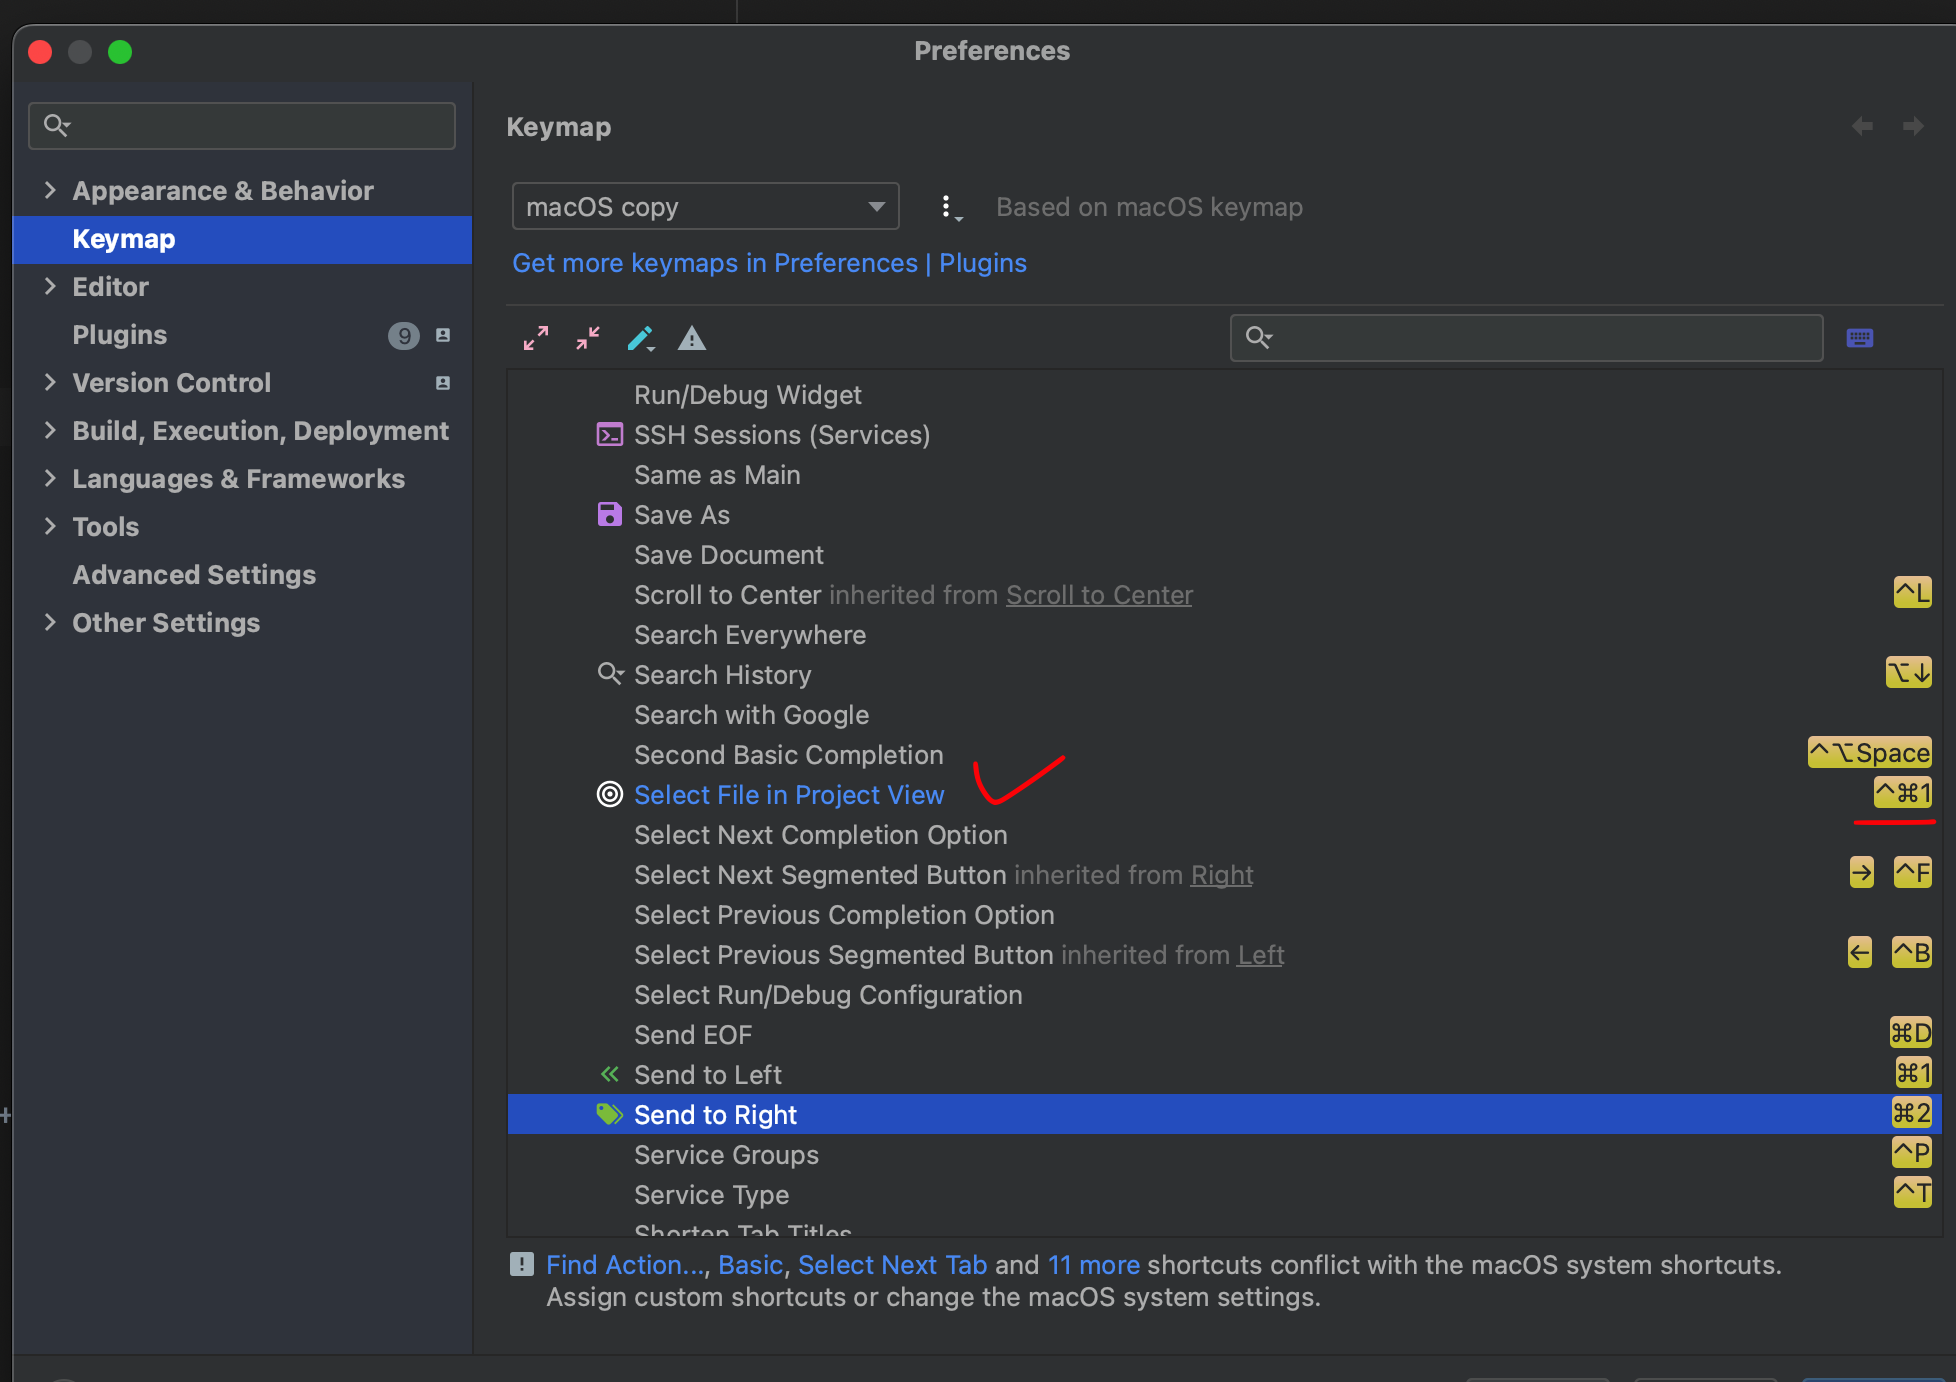Screen dimensions: 1956x1382
Task: Select the Select File in Project View action
Action: (789, 795)
